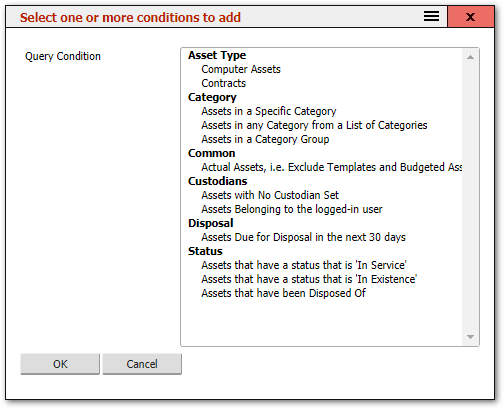Pick 'Assets in a Category Group'
This screenshot has width=504, height=409.
pyautogui.click(x=265, y=139)
